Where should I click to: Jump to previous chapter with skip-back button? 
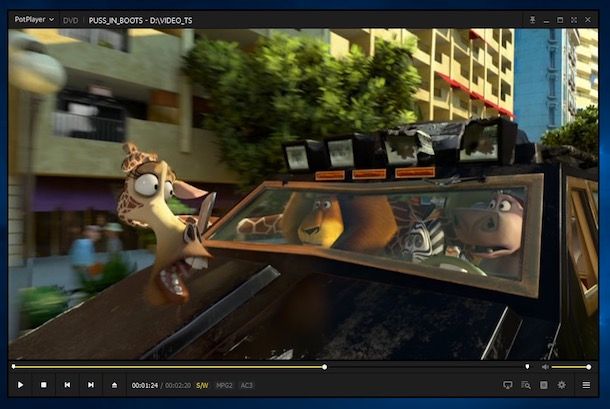pos(67,385)
